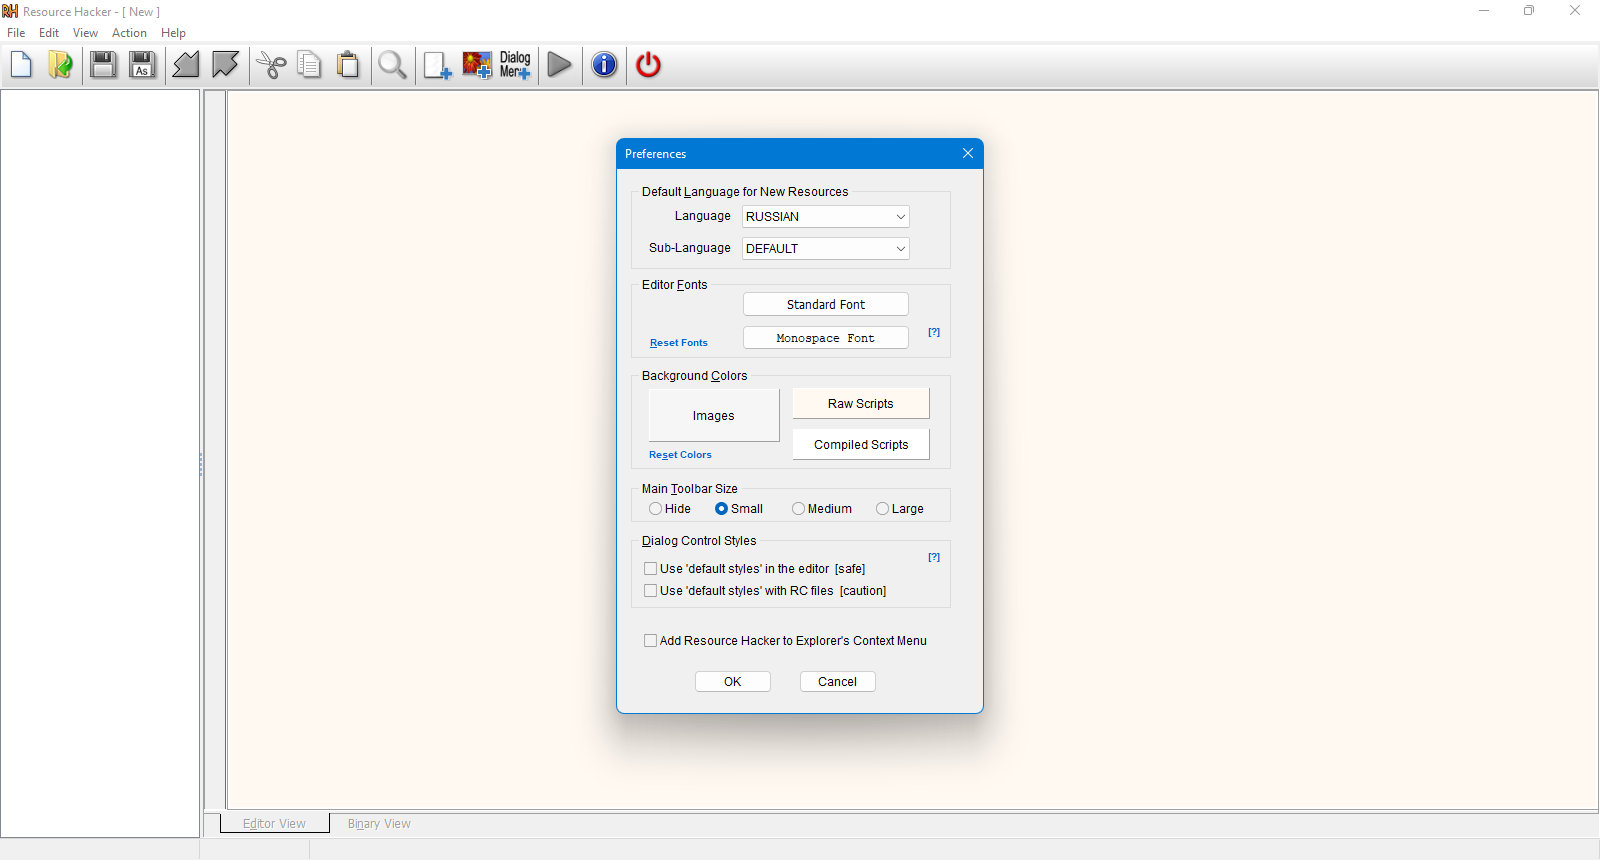Click the down-right arrow toolbar icon
Viewport: 1600px width, 860px height.
[x=225, y=65]
